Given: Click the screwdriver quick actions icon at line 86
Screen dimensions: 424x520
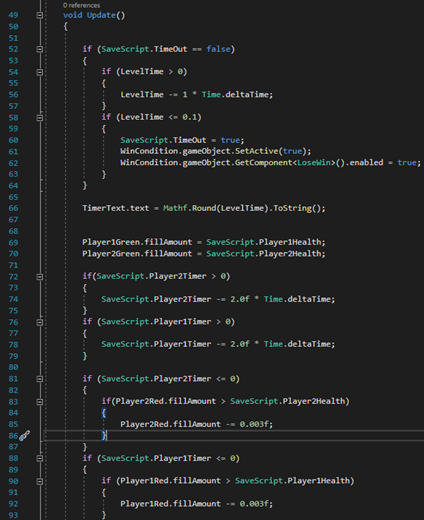Looking at the screenshot, I should coord(24,436).
